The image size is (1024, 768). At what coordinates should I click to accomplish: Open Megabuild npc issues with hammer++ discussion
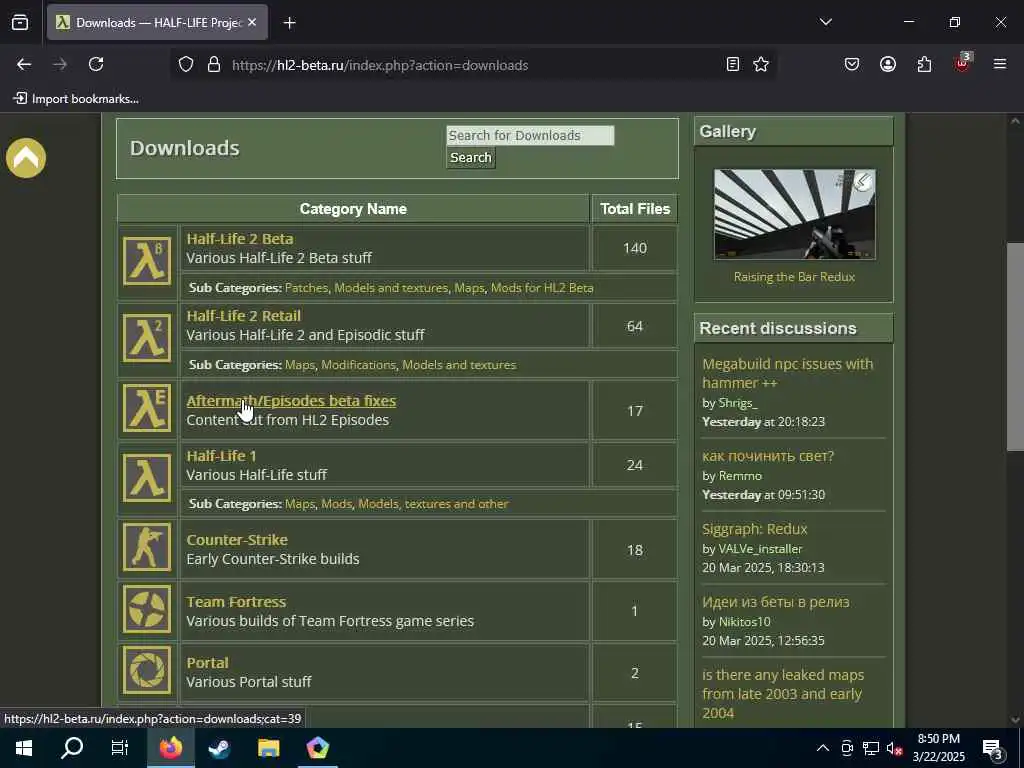[x=787, y=374]
